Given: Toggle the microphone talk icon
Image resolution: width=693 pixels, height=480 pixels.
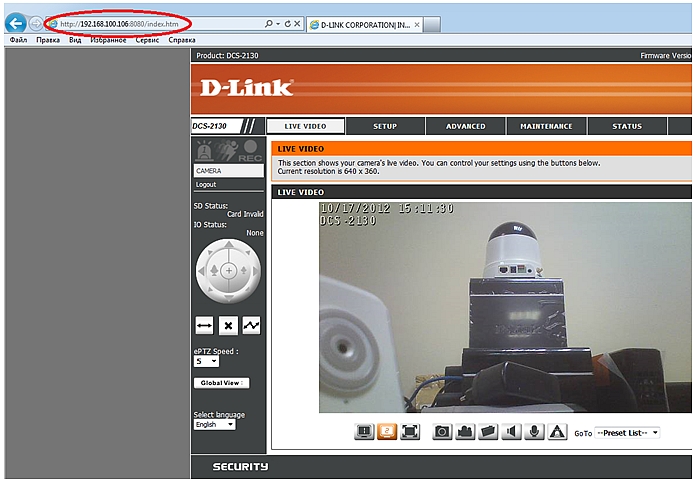Looking at the screenshot, I should [535, 432].
